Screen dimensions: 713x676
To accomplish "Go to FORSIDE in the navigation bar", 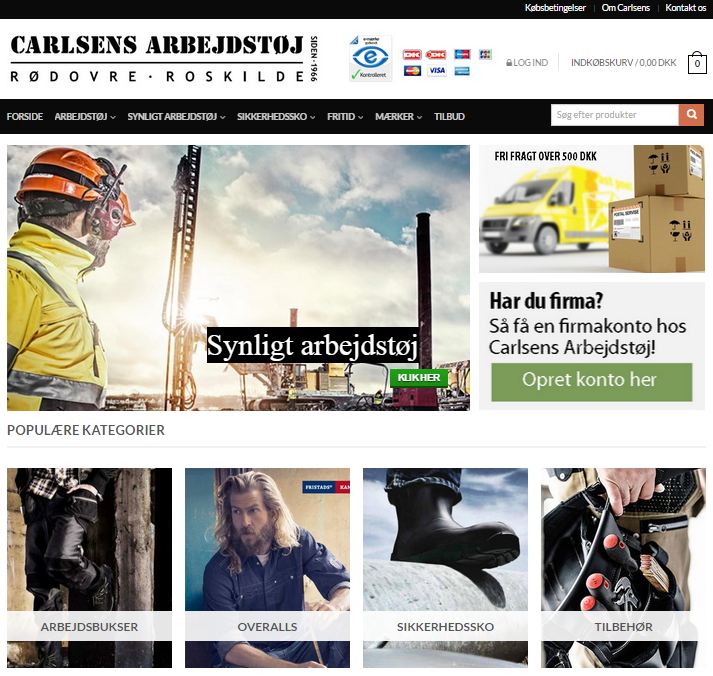I will tap(25, 116).
